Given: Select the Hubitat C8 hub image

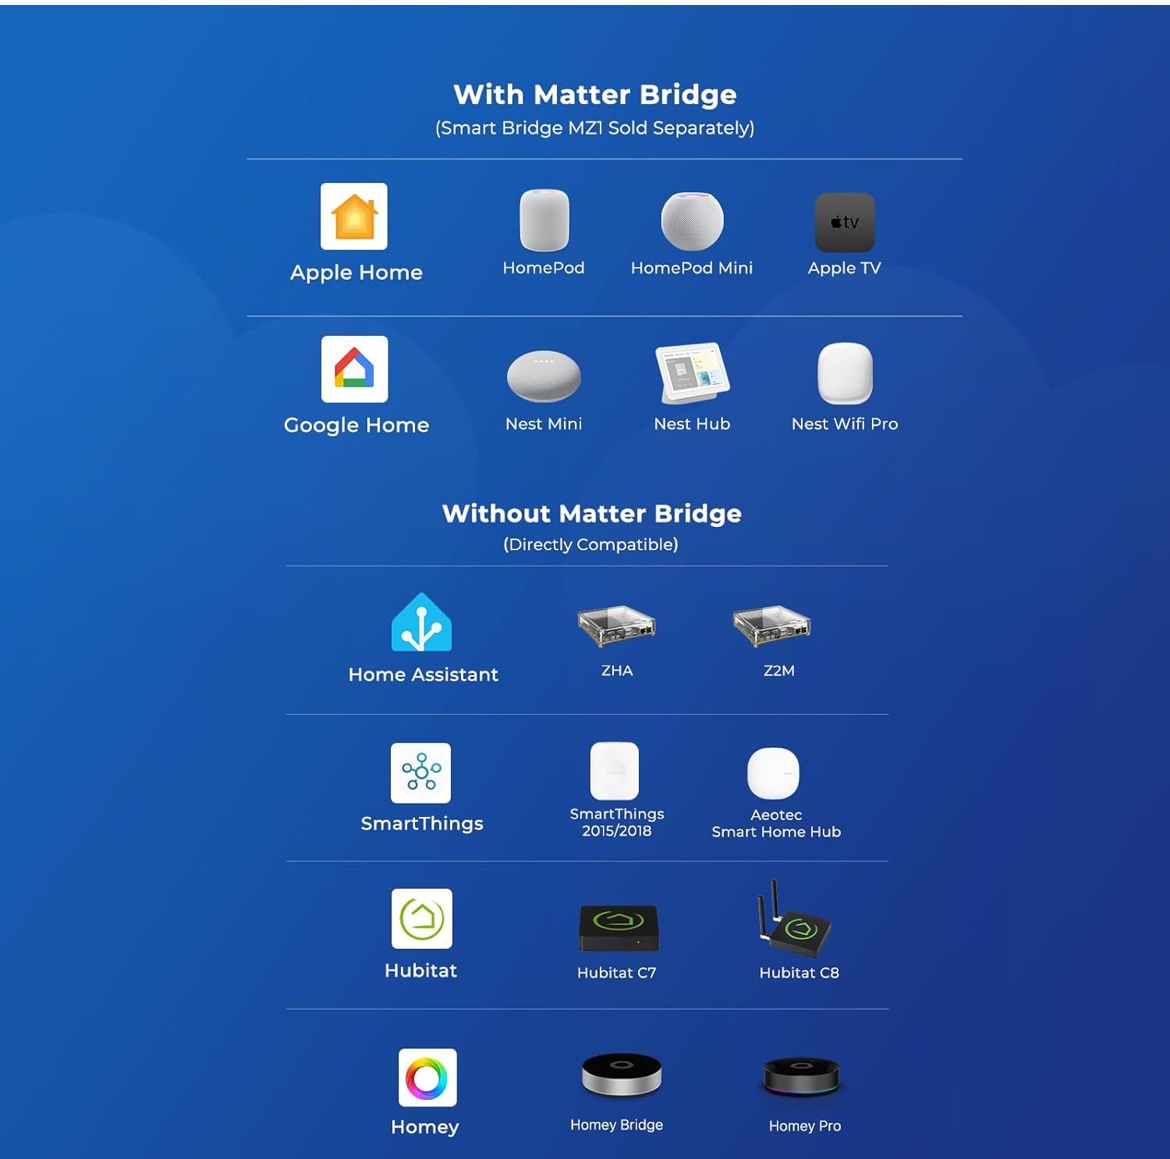Looking at the screenshot, I should pyautogui.click(x=794, y=919).
